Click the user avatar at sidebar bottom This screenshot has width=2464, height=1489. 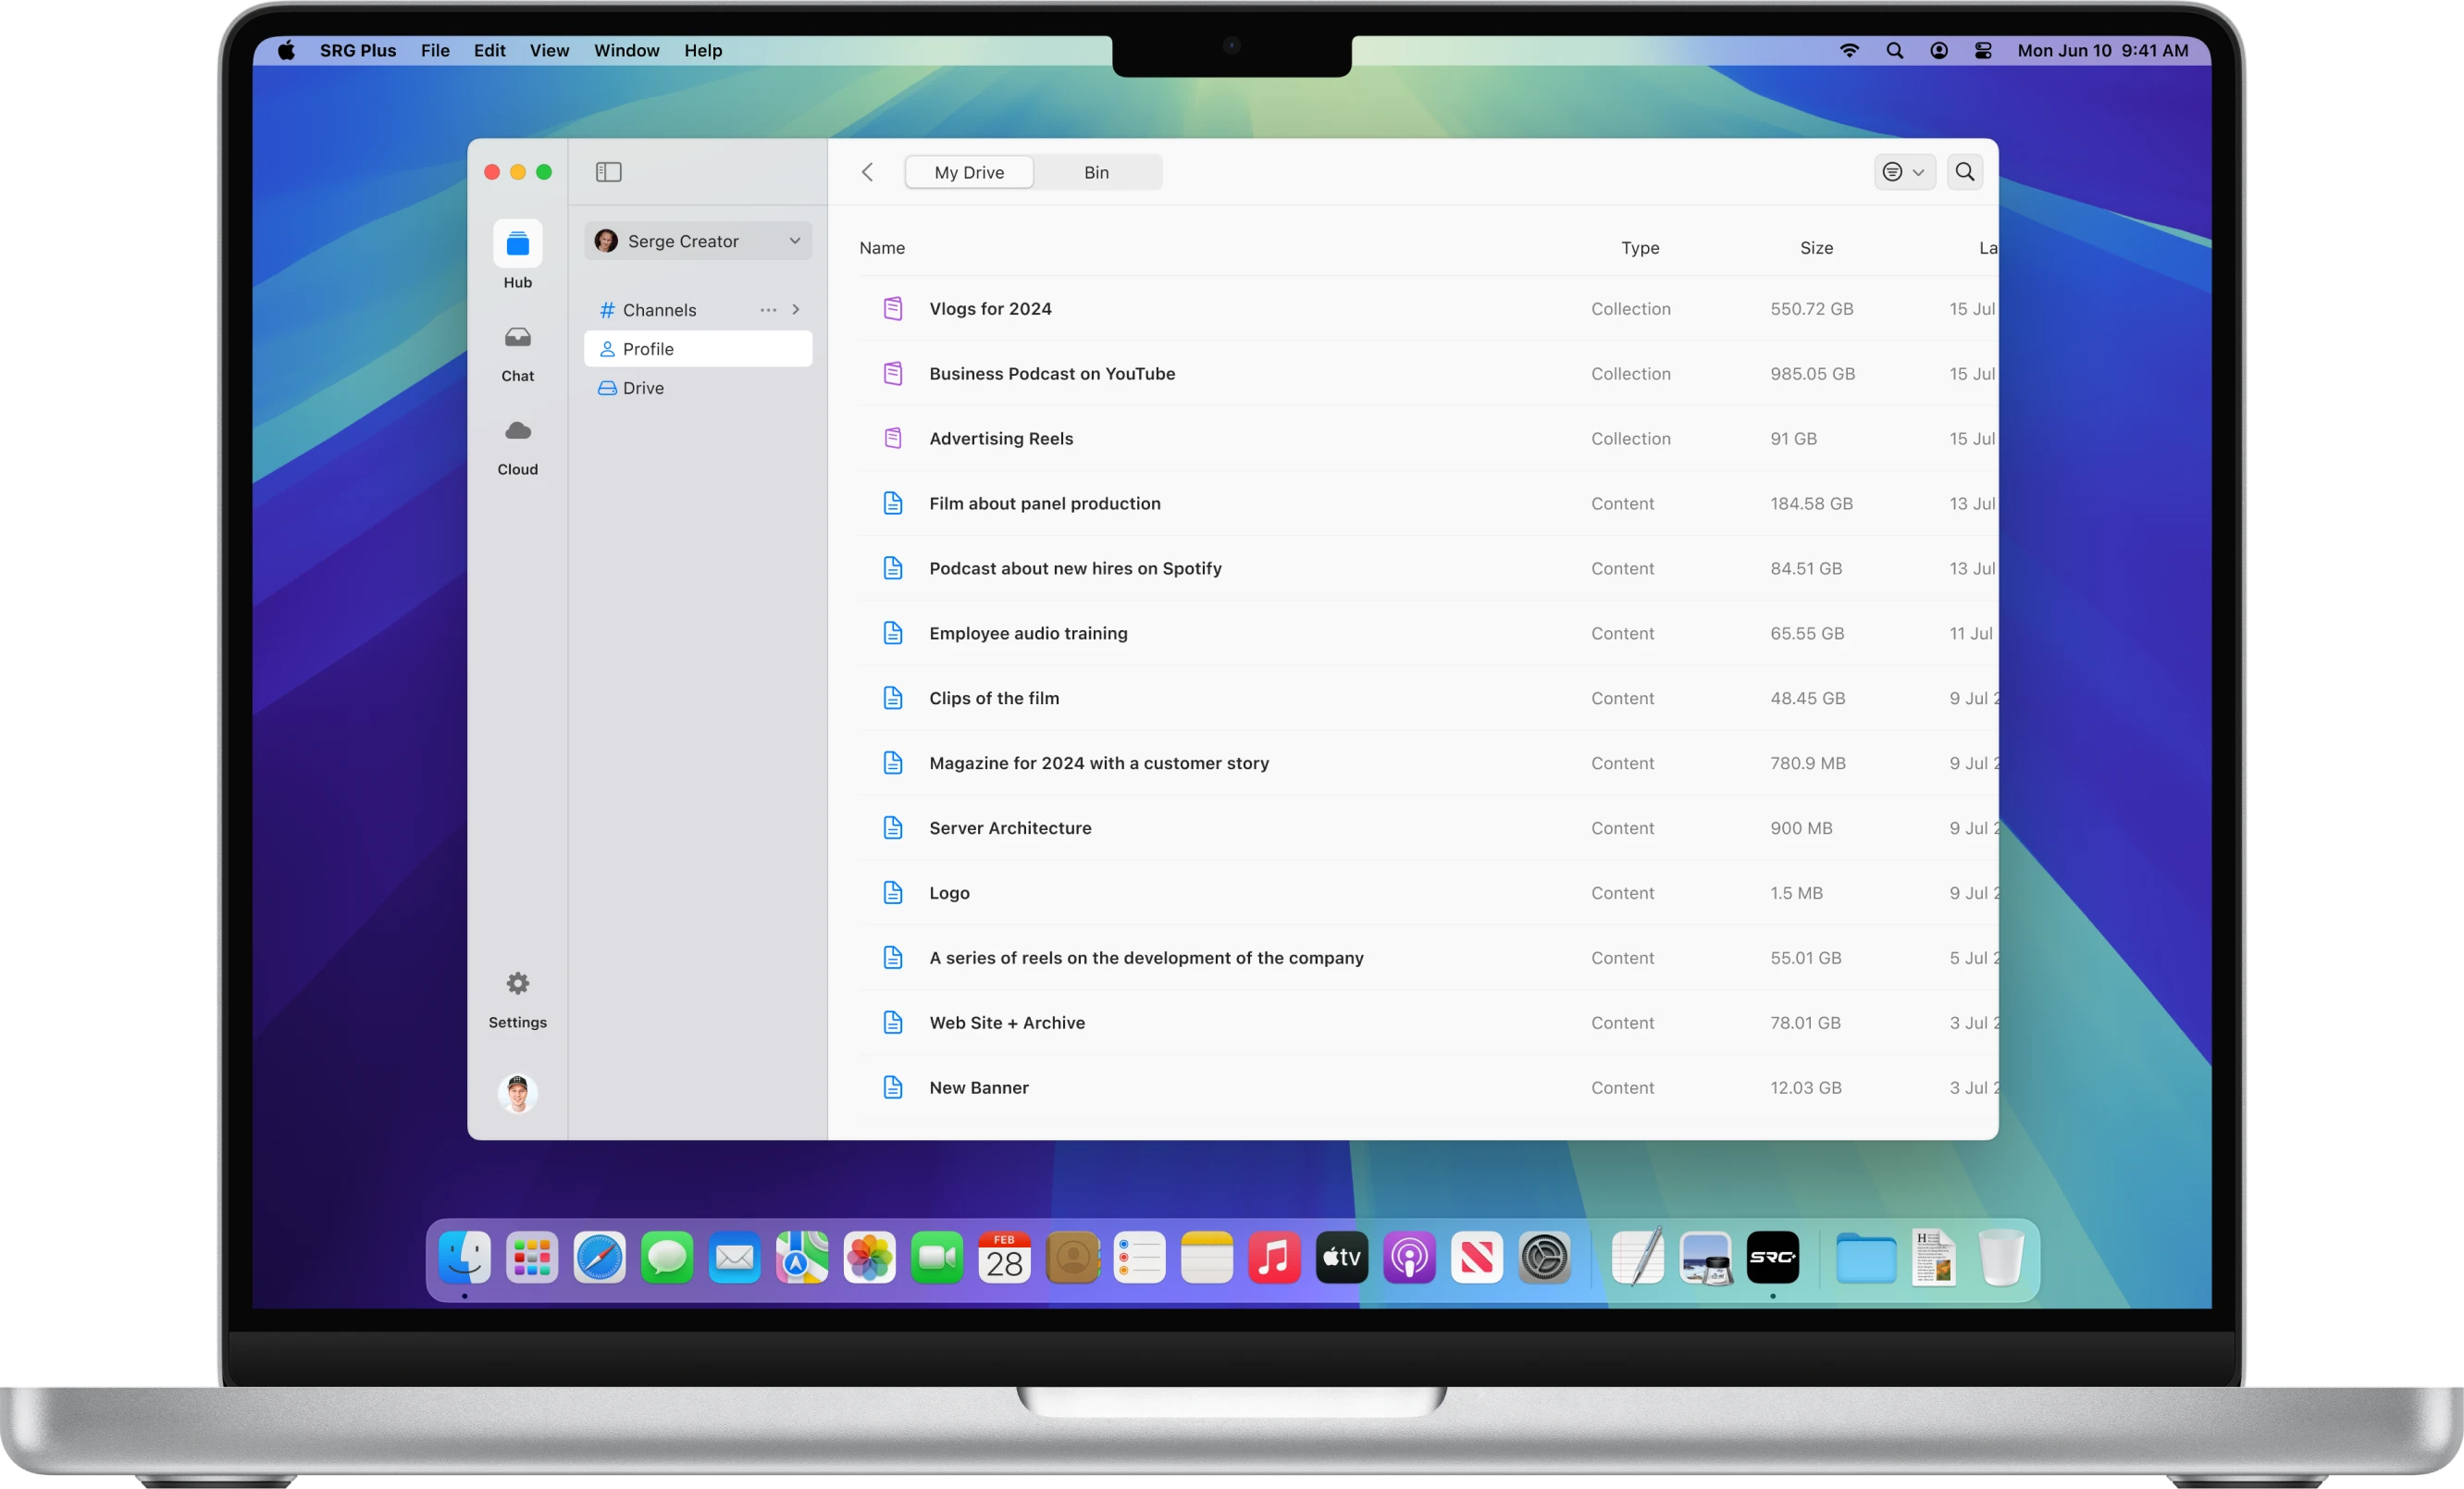click(x=517, y=1093)
